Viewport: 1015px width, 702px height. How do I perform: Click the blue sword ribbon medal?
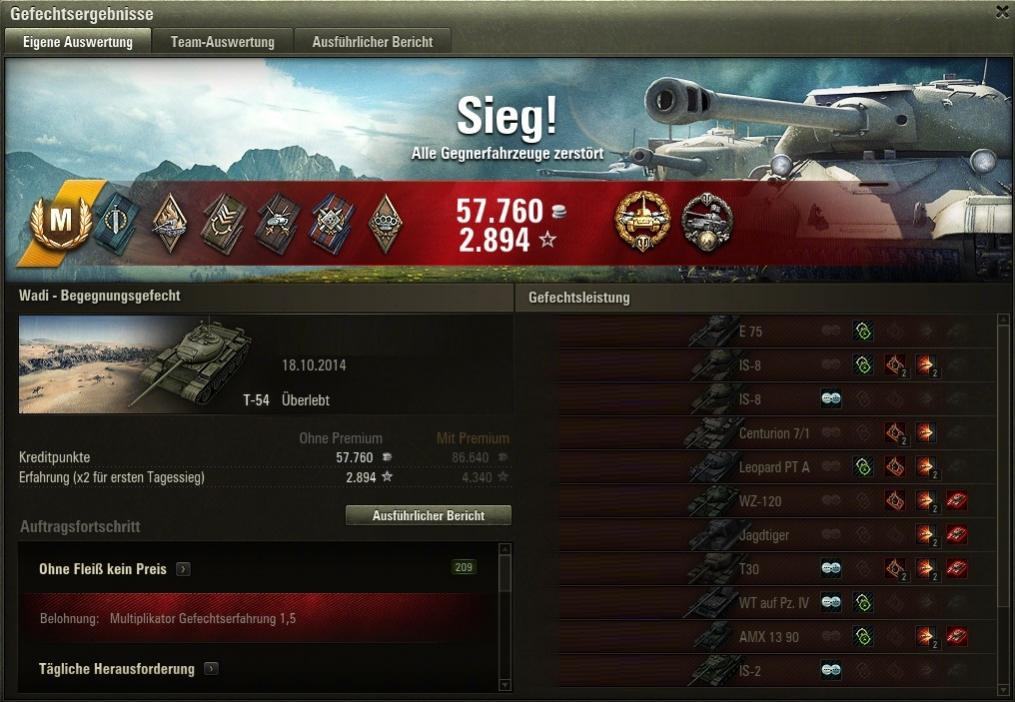pos(117,222)
